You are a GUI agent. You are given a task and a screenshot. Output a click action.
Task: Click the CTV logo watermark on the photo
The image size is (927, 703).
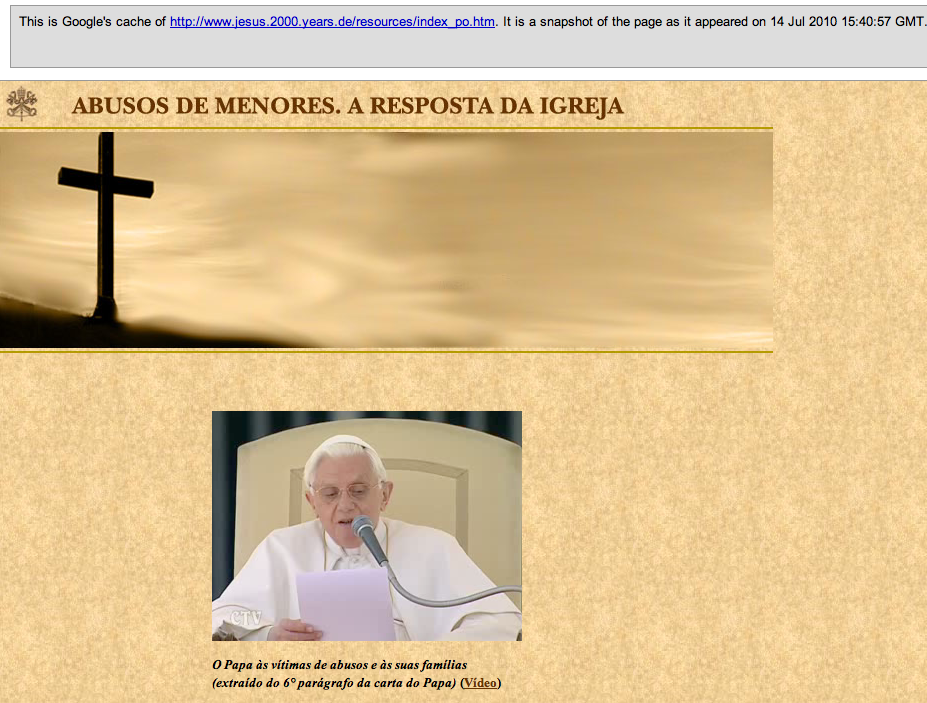pos(246,619)
